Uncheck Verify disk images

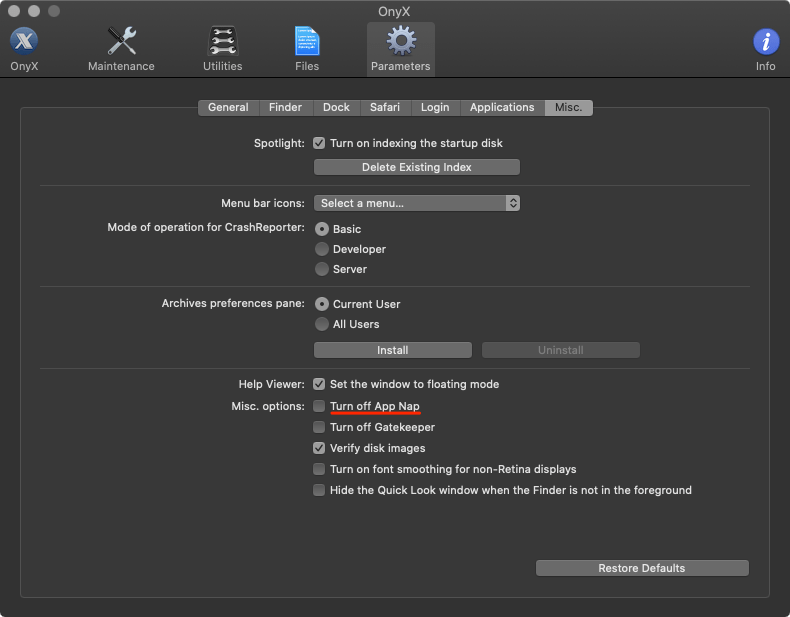(x=319, y=448)
